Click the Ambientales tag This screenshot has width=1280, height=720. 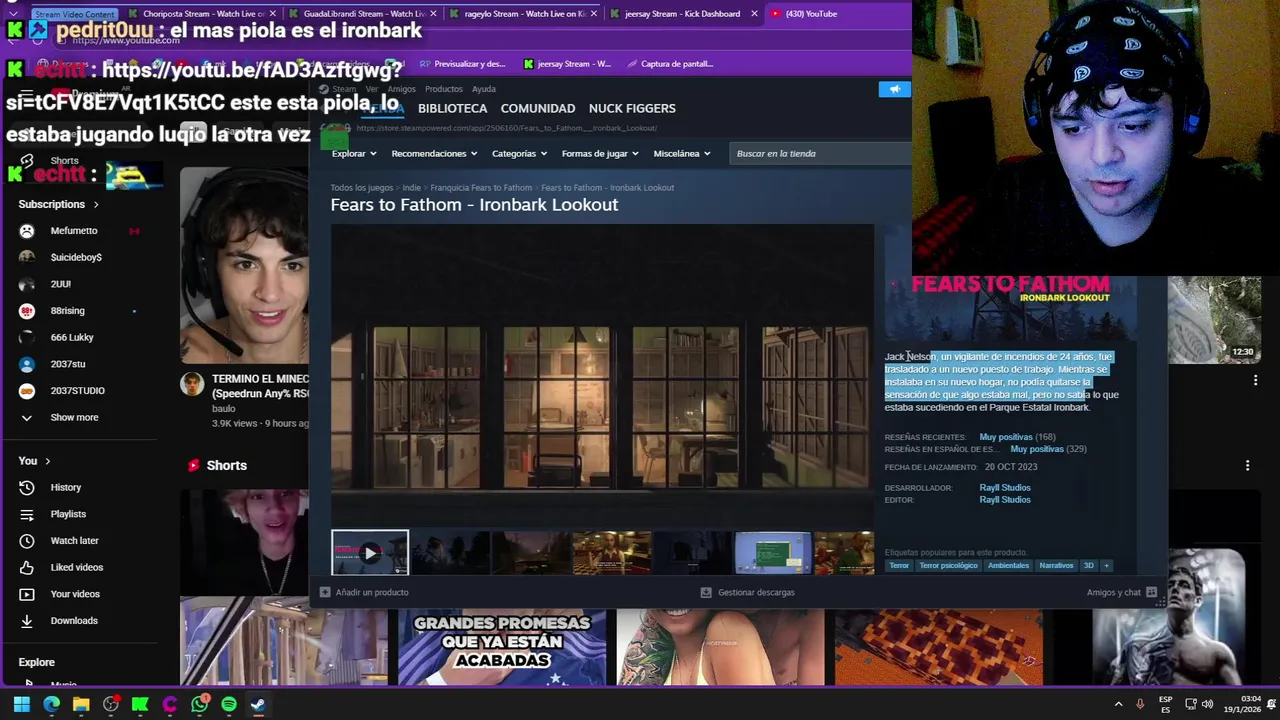point(1008,565)
